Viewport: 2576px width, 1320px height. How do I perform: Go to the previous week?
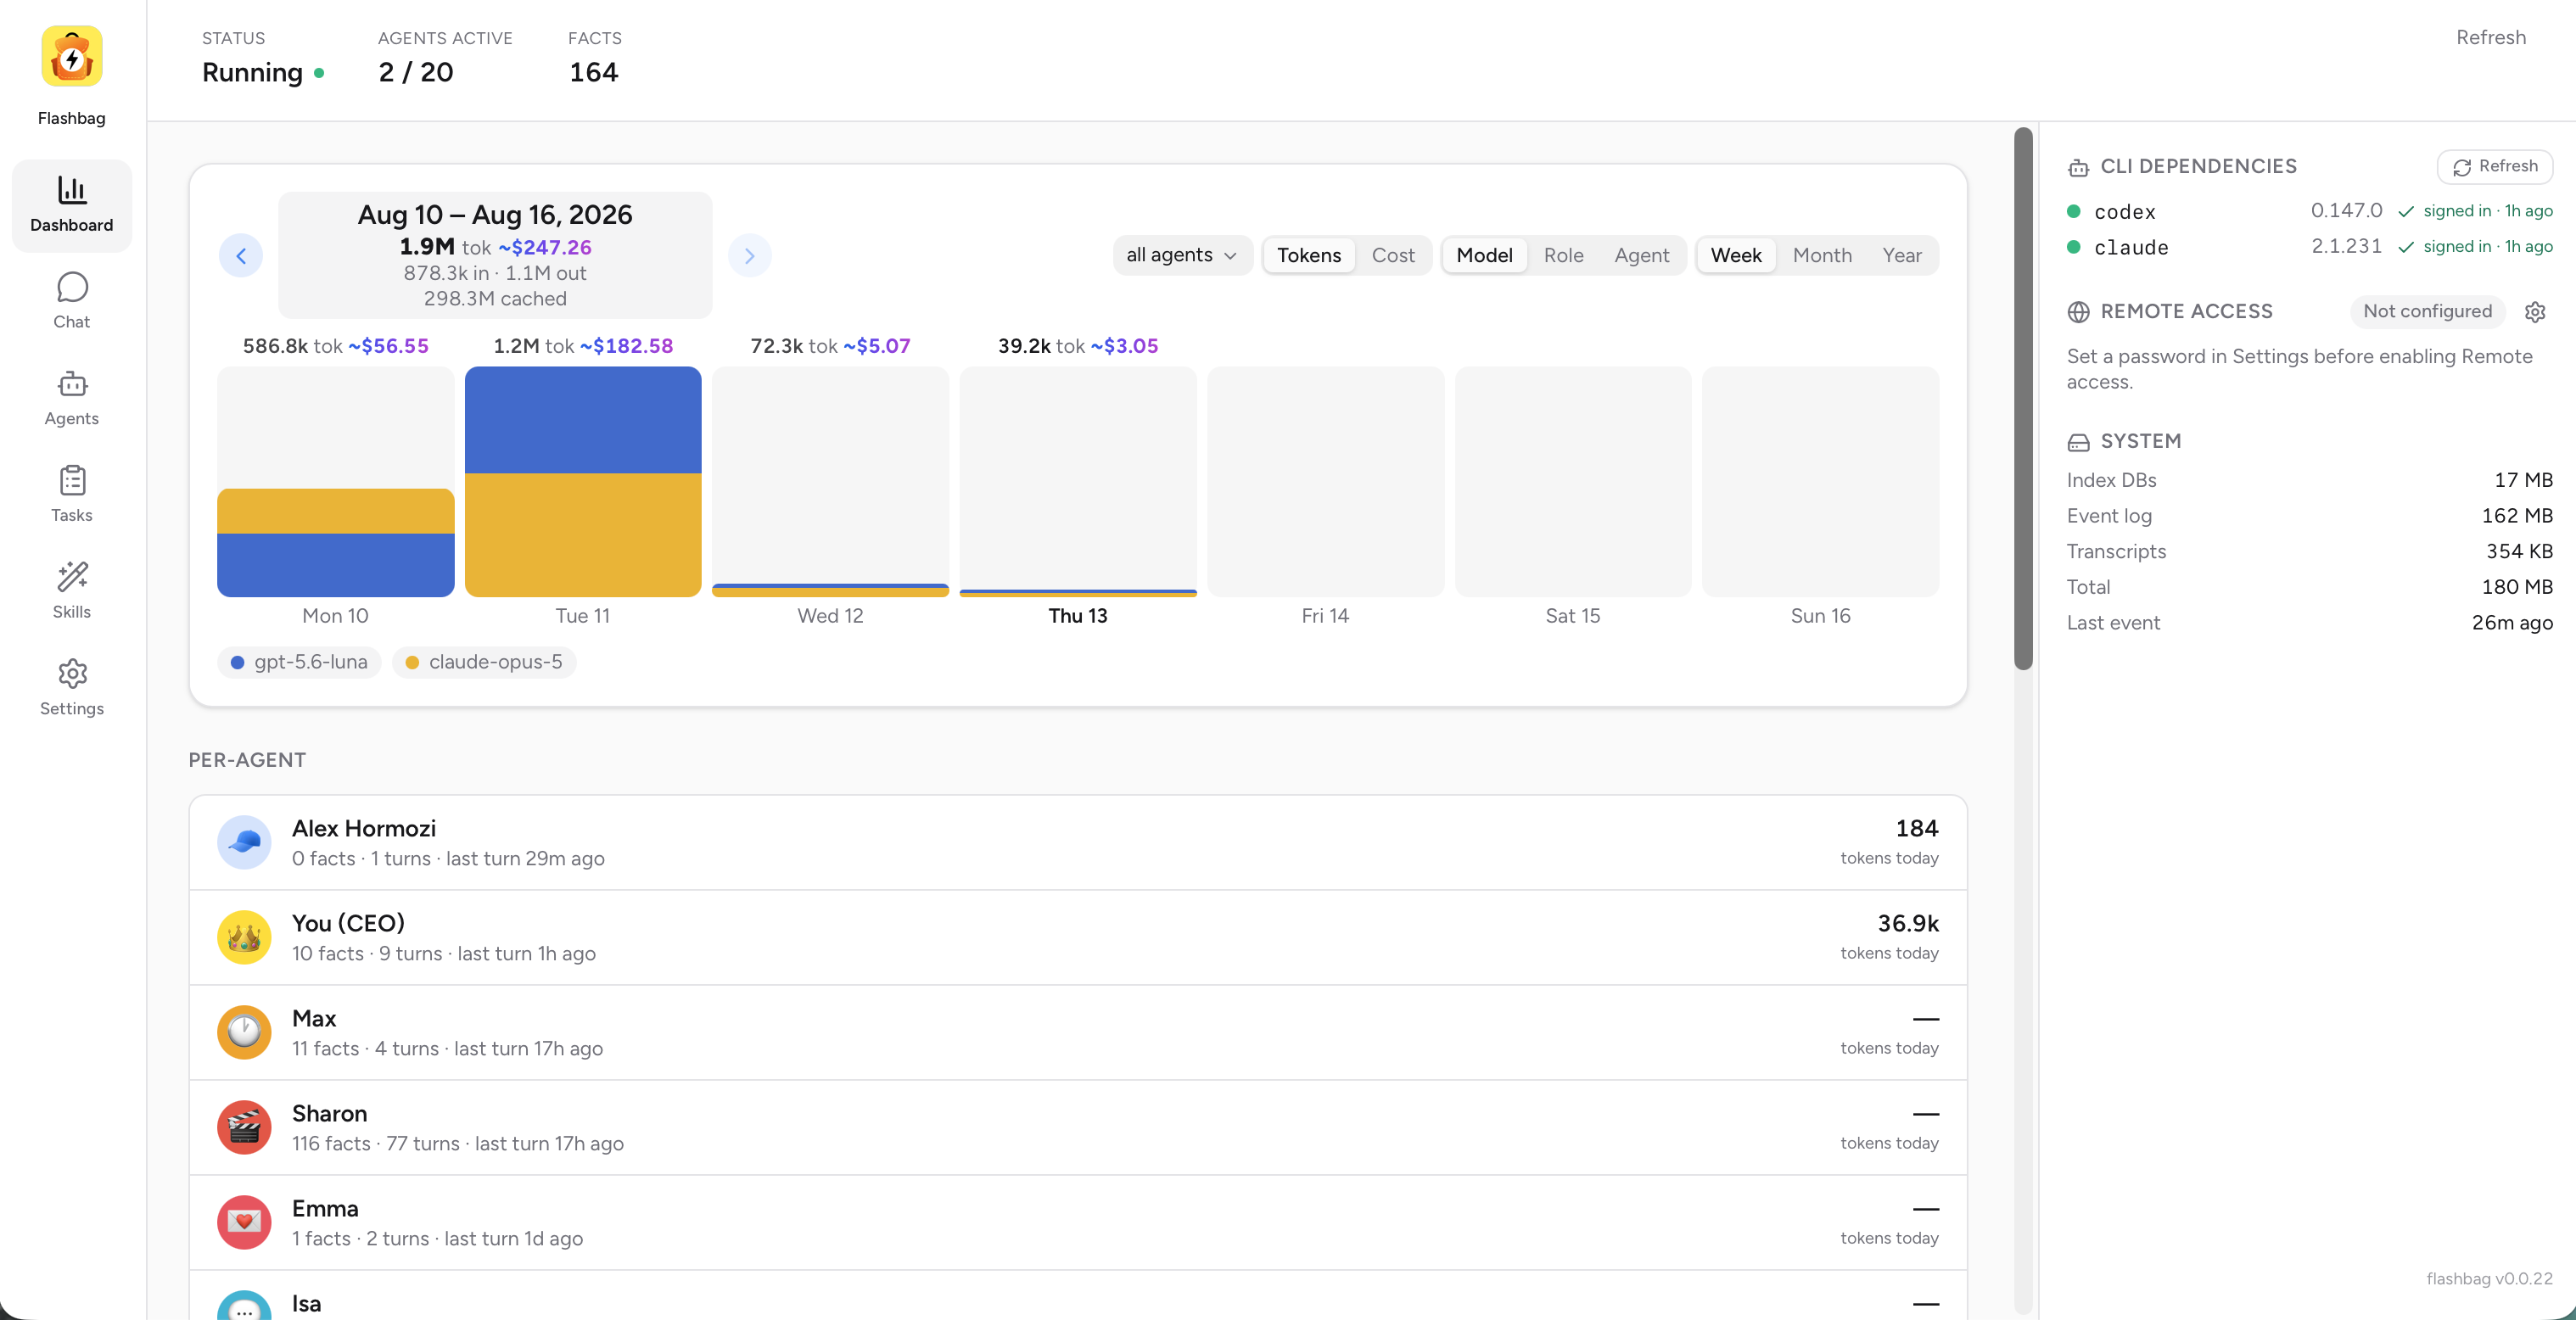(x=241, y=256)
